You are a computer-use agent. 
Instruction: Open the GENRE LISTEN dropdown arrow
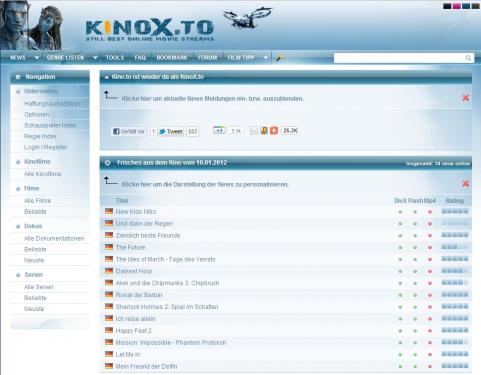[x=95, y=58]
